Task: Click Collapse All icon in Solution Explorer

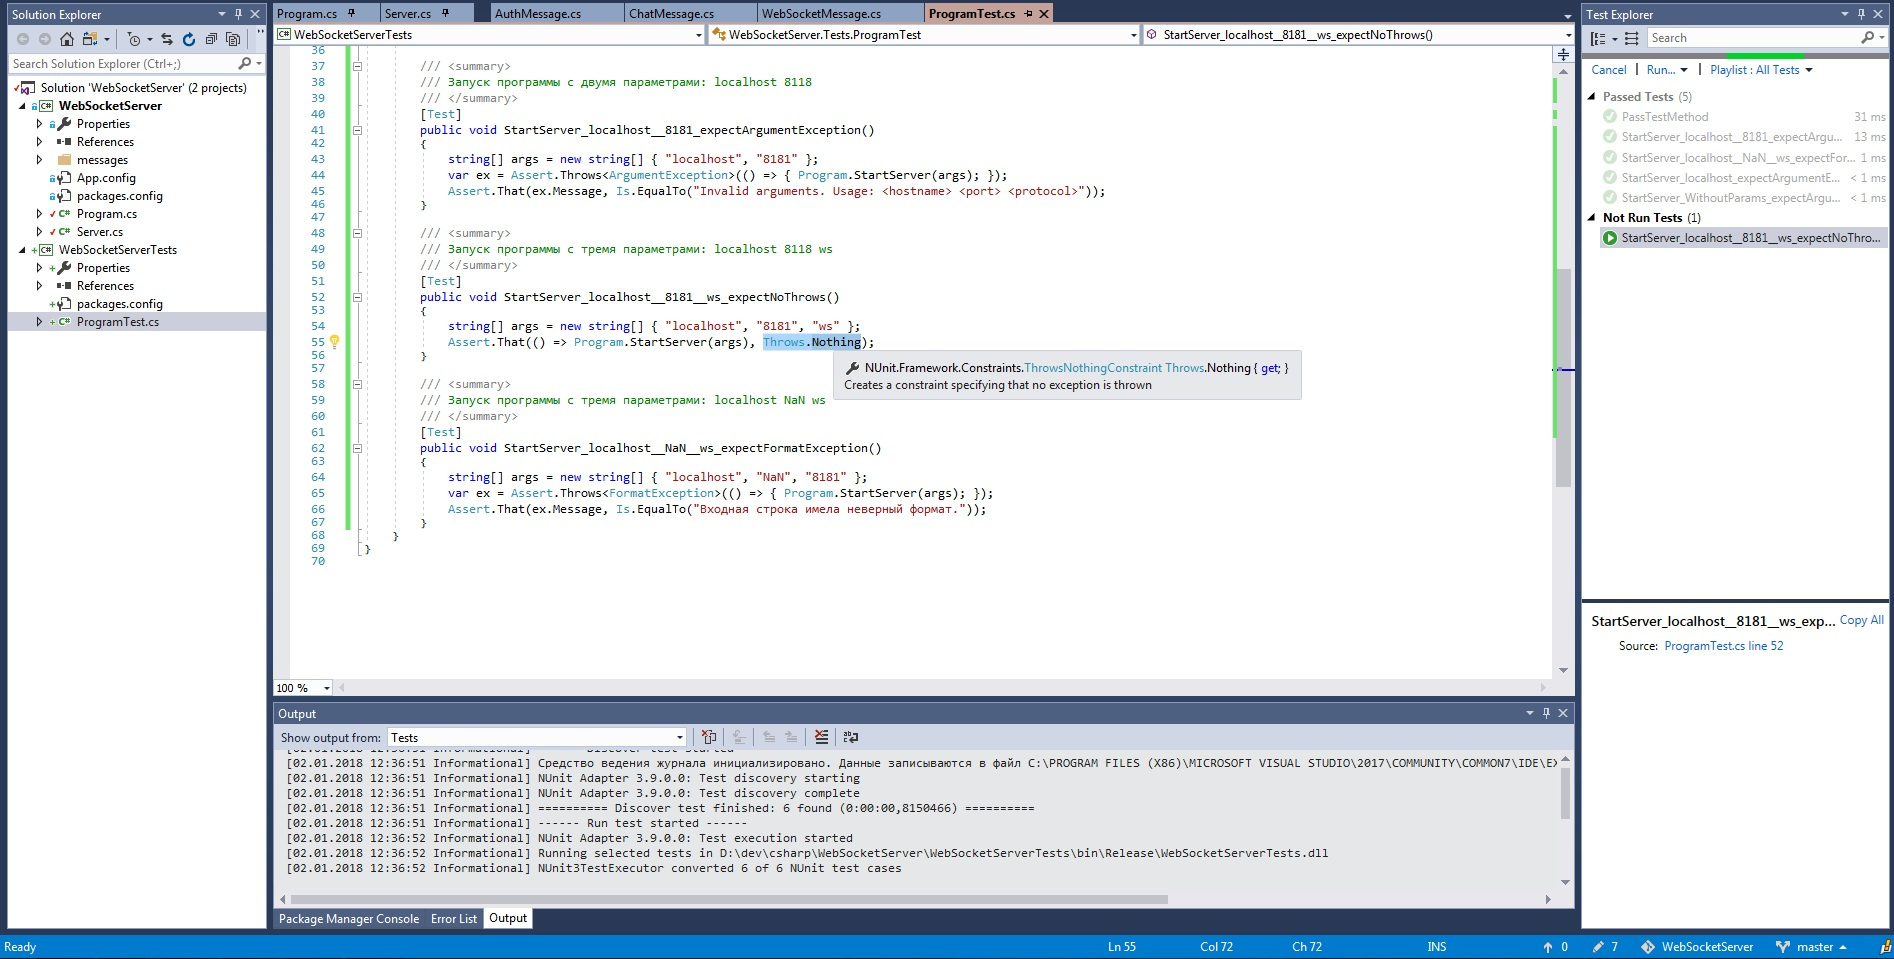Action: [x=211, y=39]
